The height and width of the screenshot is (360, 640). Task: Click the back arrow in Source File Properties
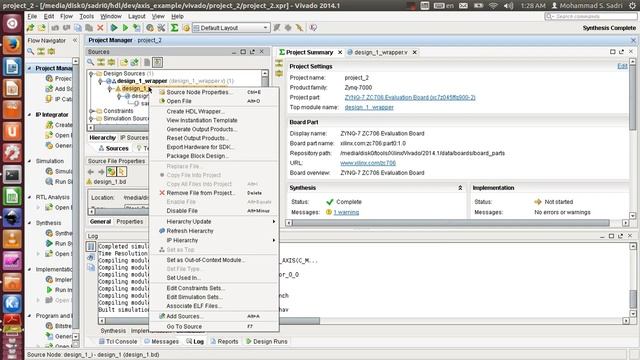click(91, 172)
